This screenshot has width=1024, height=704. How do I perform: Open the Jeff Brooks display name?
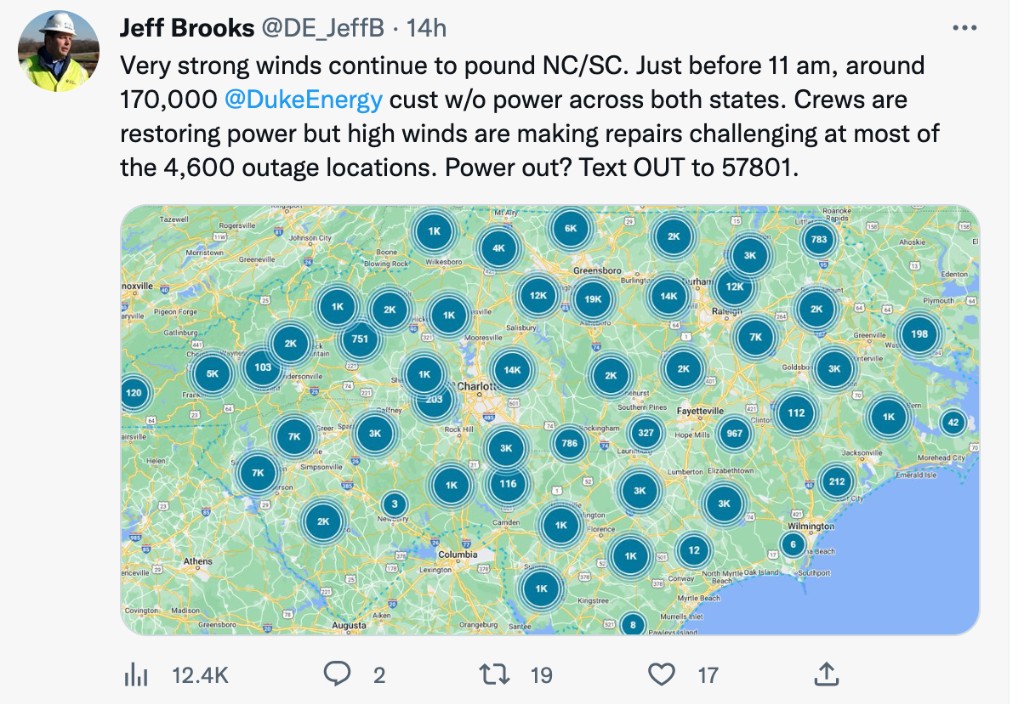(186, 28)
